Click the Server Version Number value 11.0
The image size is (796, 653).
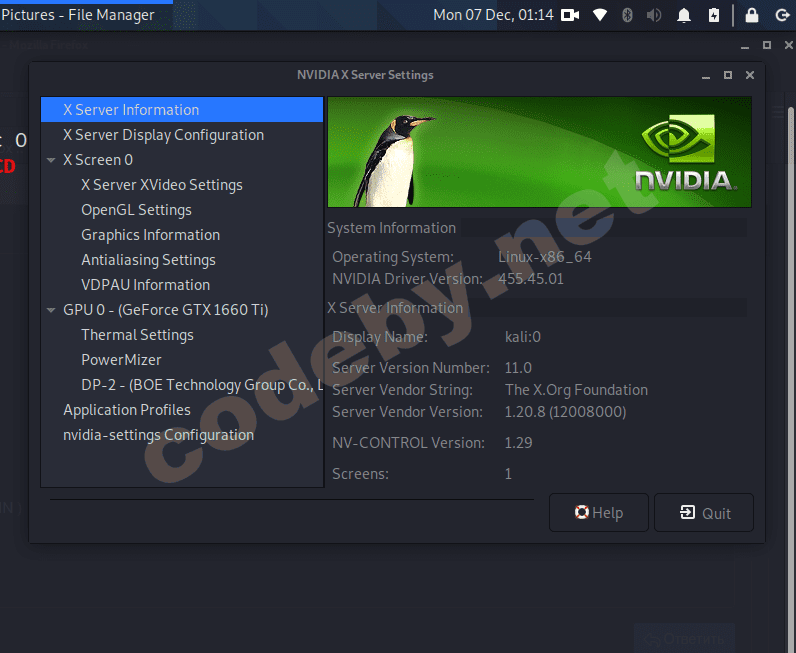pos(518,368)
